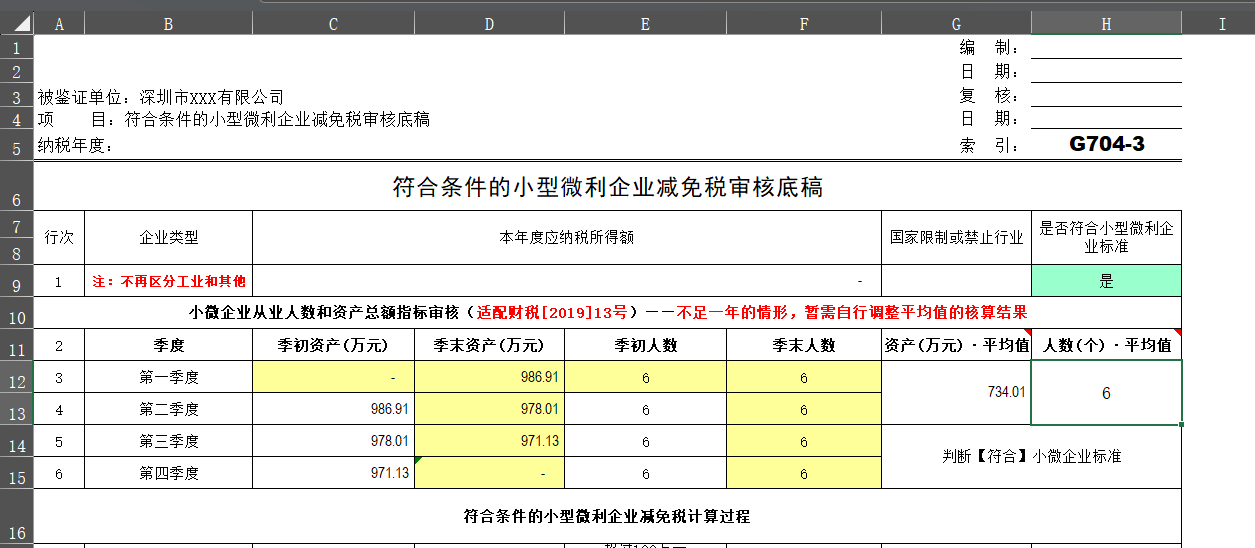Click the G704-3 index cell
Viewport: 1255px width, 548px height.
pos(1106,144)
